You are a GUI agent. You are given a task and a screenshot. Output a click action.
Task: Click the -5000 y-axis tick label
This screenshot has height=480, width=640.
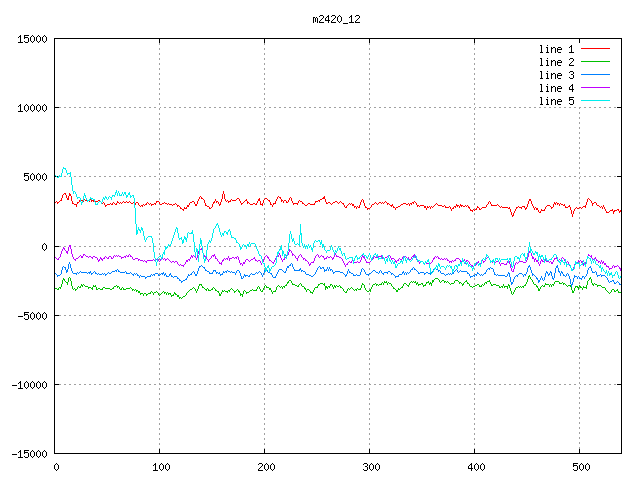(x=31, y=315)
